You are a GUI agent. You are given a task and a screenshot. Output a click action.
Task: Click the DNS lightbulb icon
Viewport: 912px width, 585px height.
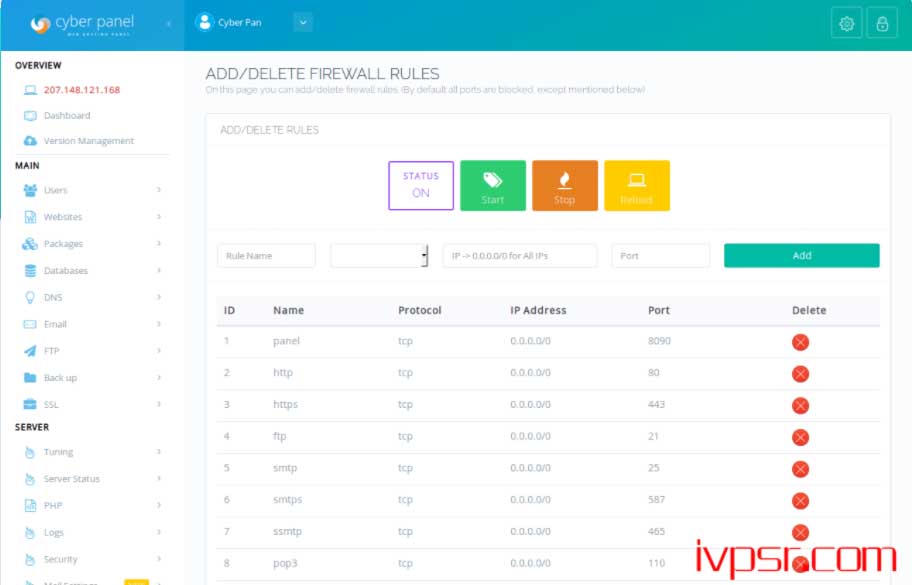30,297
